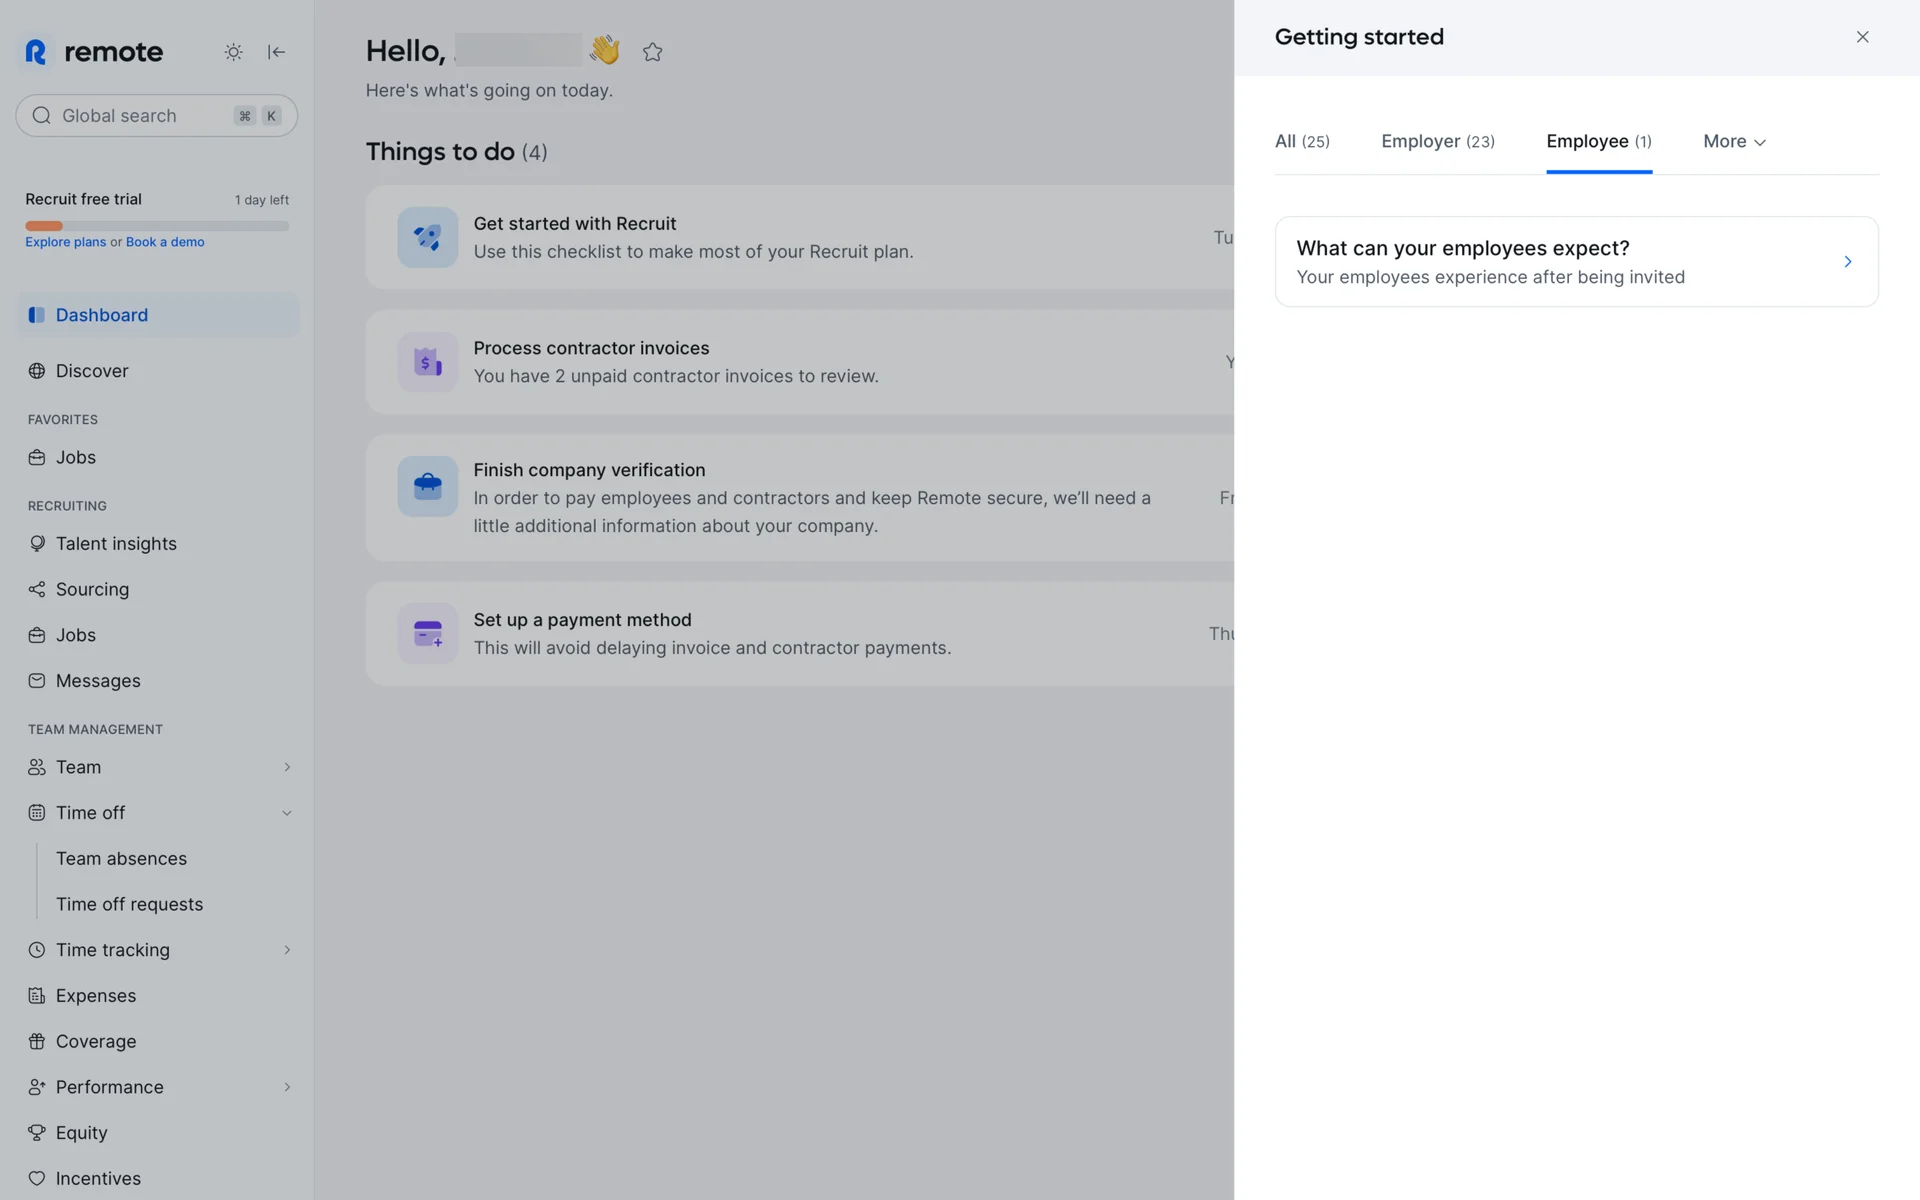1920x1200 pixels.
Task: Click the payment method card icon
Action: (427, 634)
